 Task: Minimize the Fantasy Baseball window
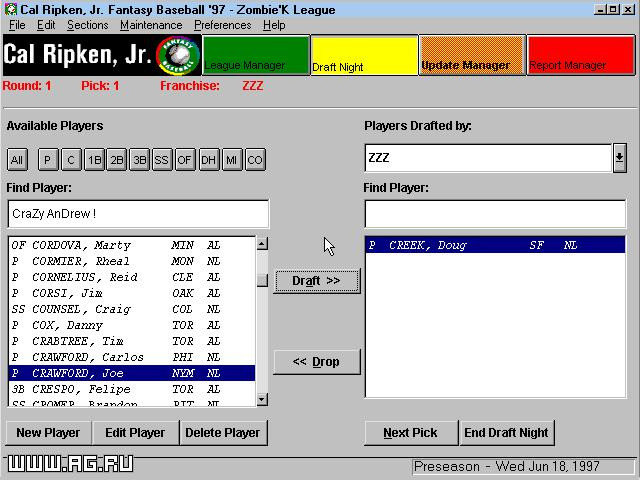point(600,9)
